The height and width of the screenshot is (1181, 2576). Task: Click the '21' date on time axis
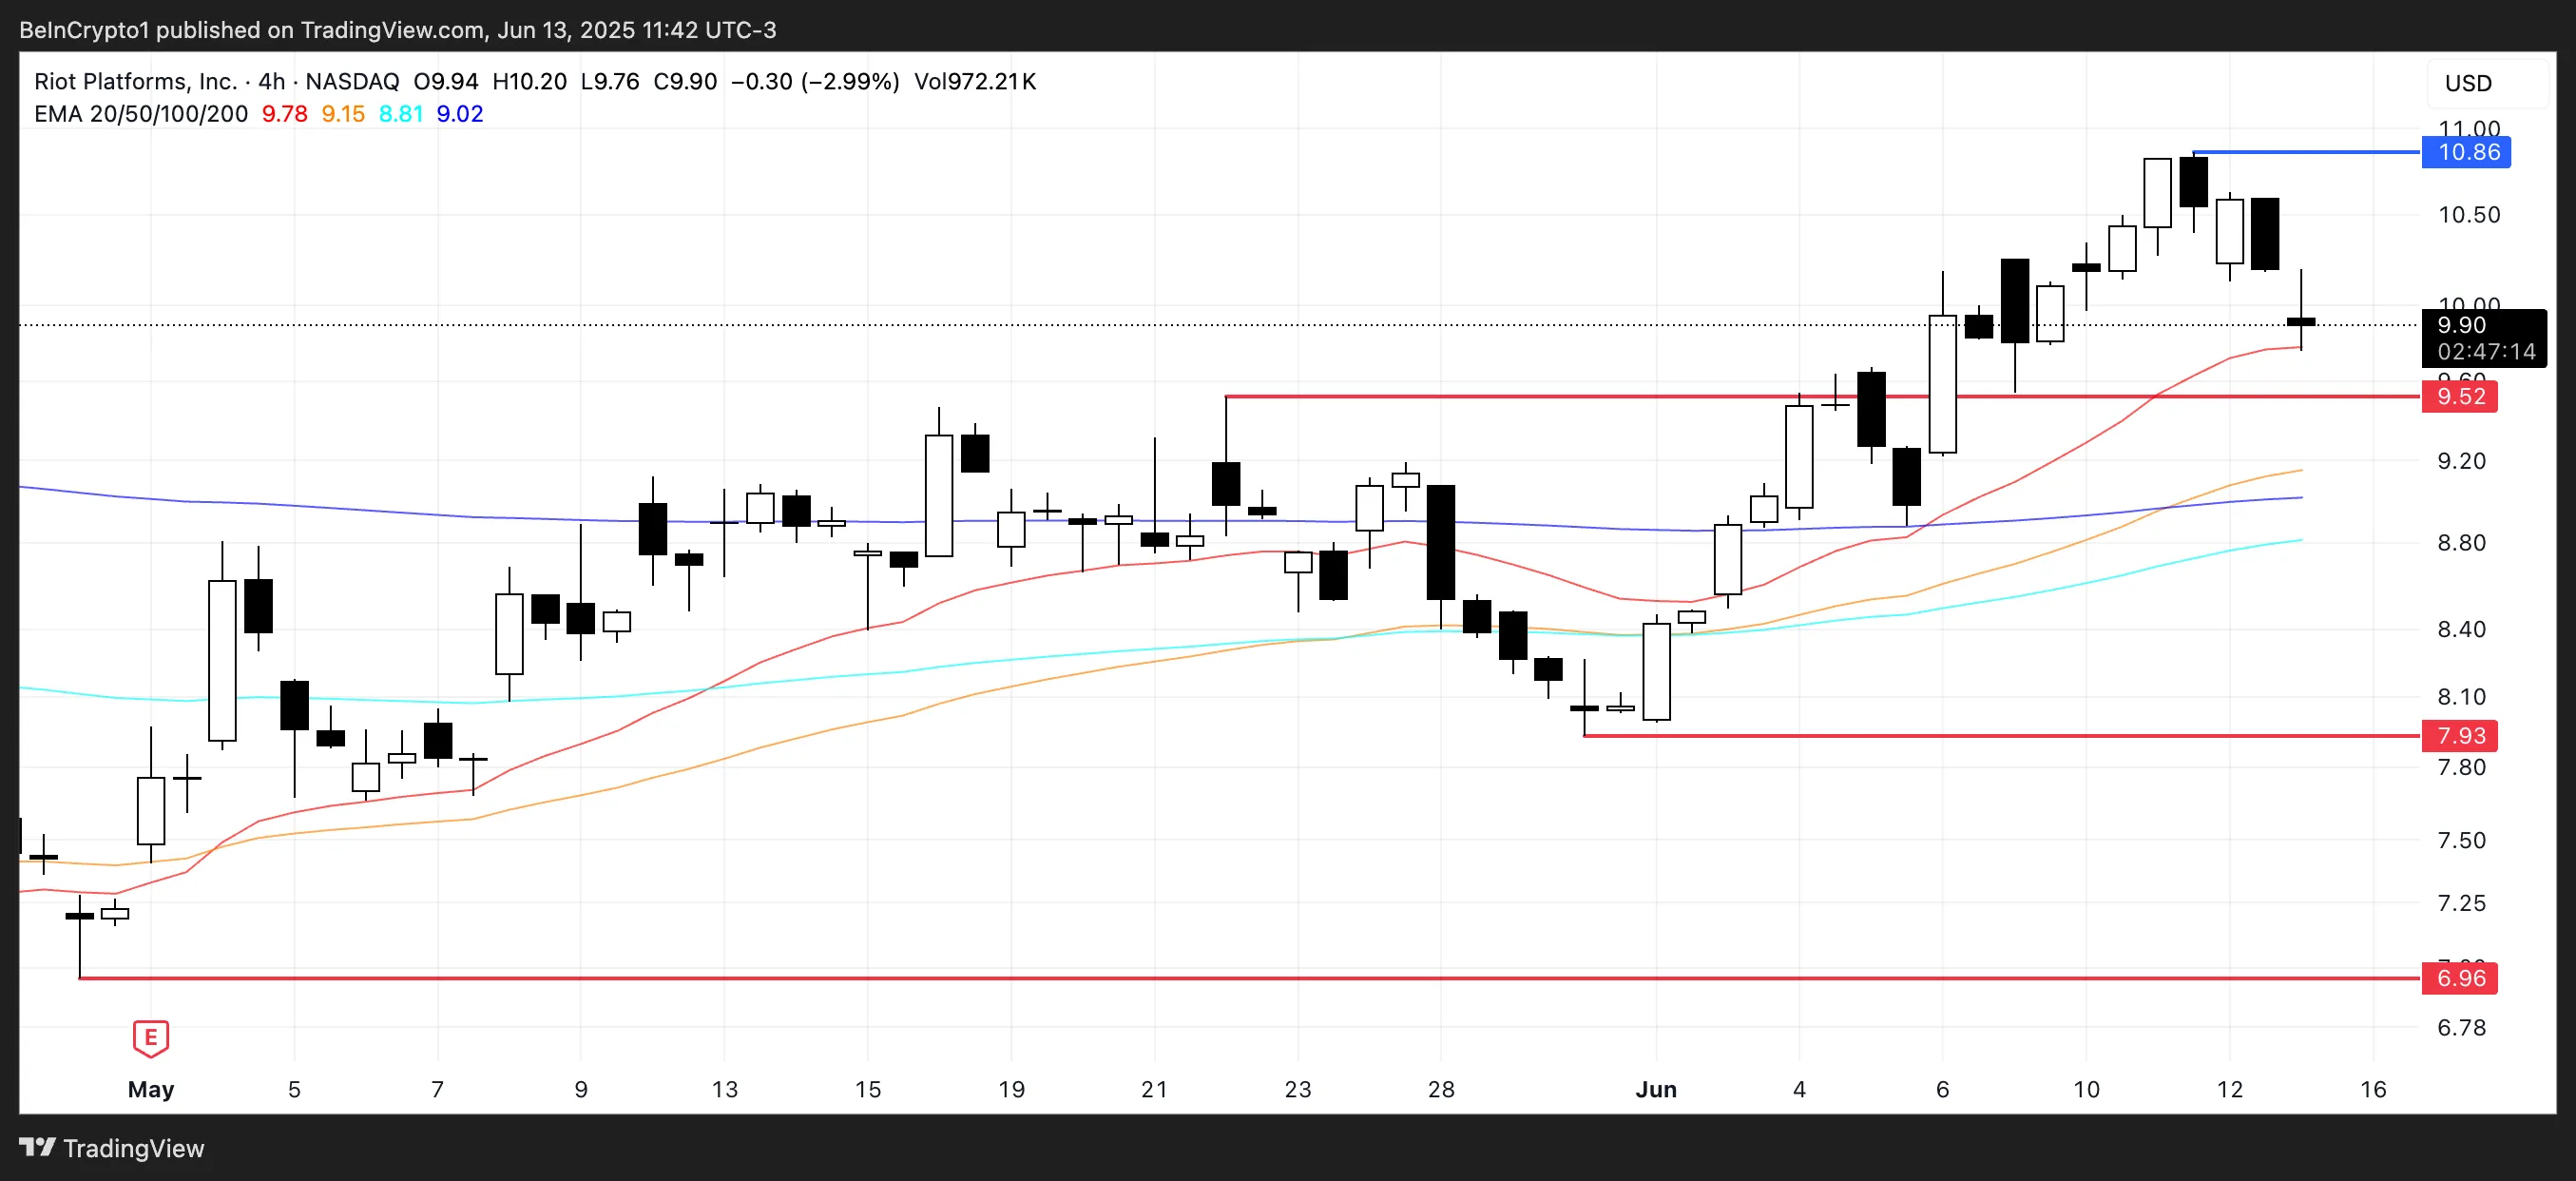click(1155, 1089)
